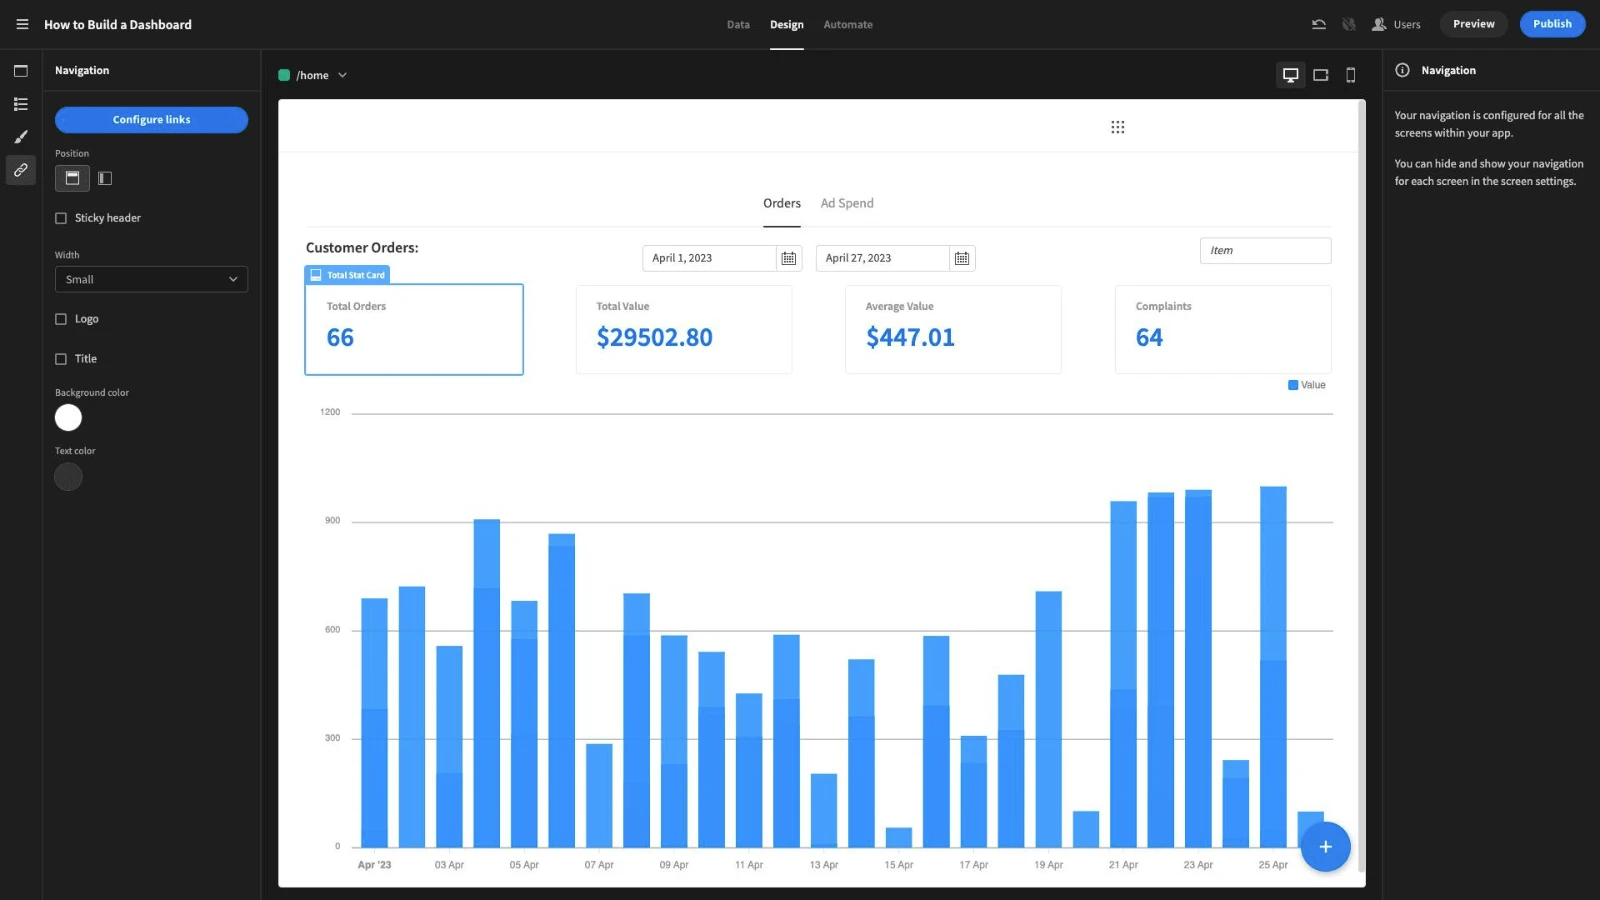Click the April 1, 2023 date field
Viewport: 1600px width, 900px height.
[x=709, y=258]
